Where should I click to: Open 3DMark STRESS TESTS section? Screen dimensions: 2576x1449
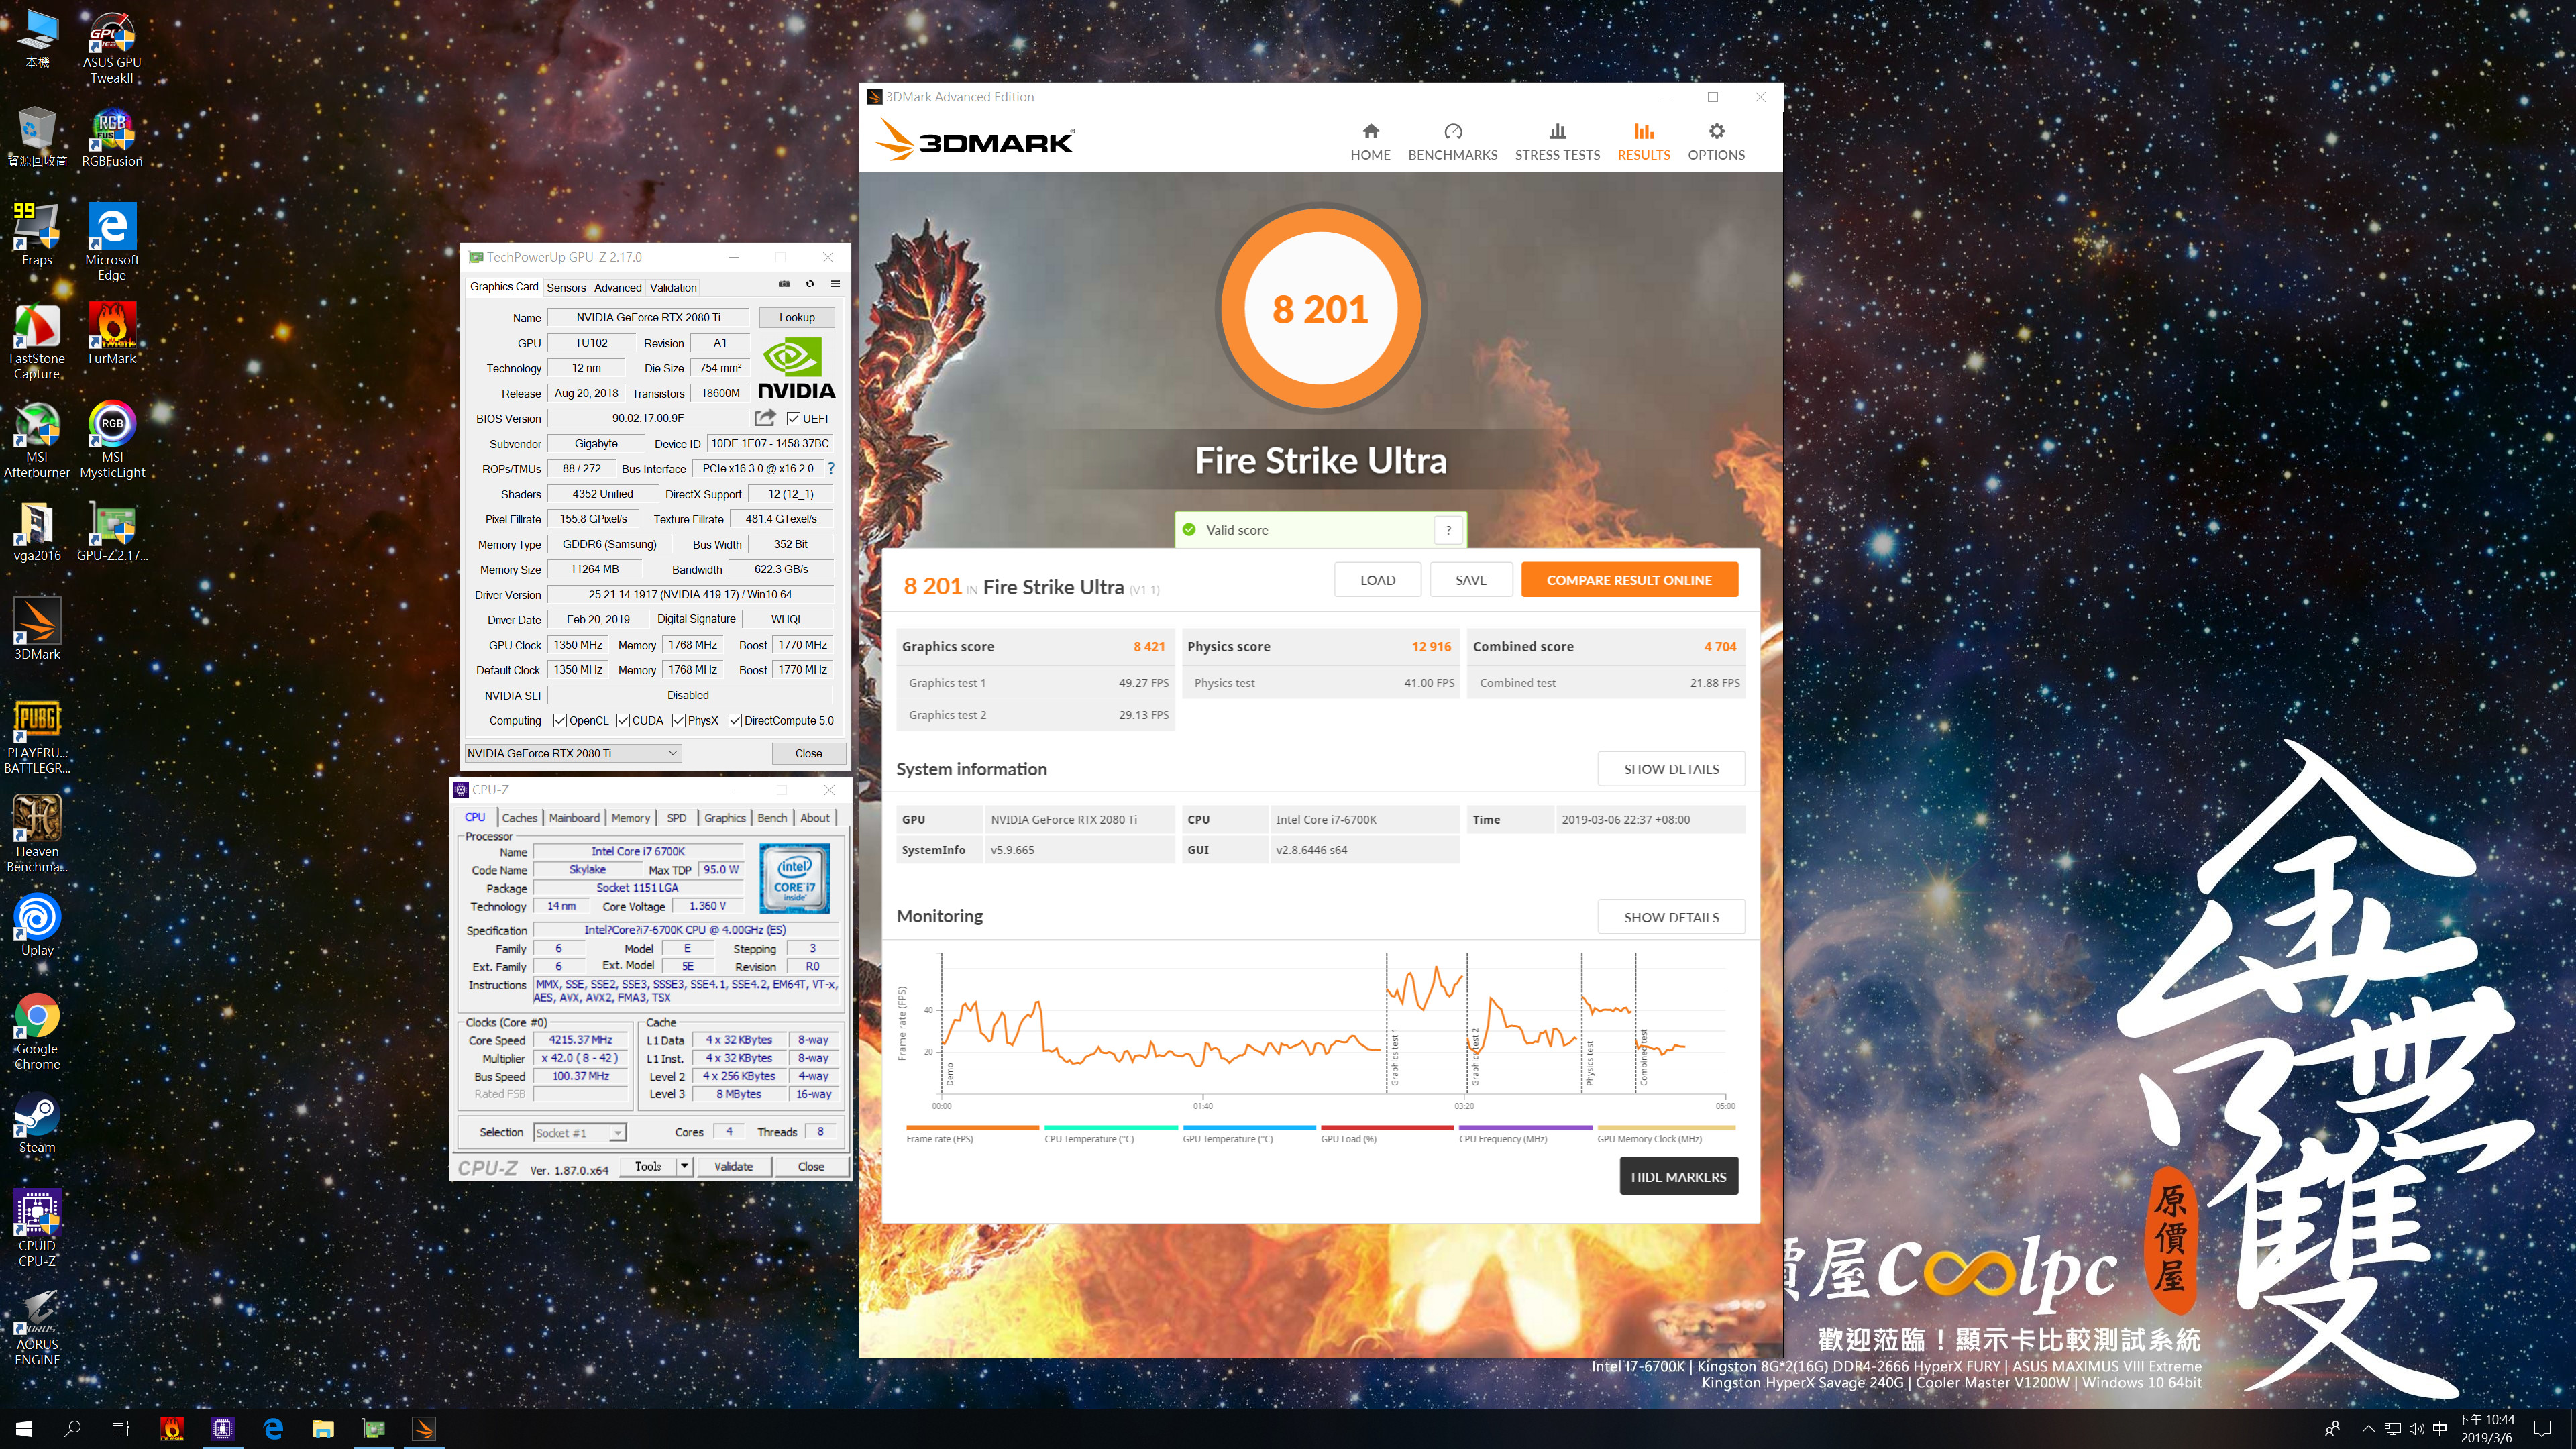(x=1557, y=142)
